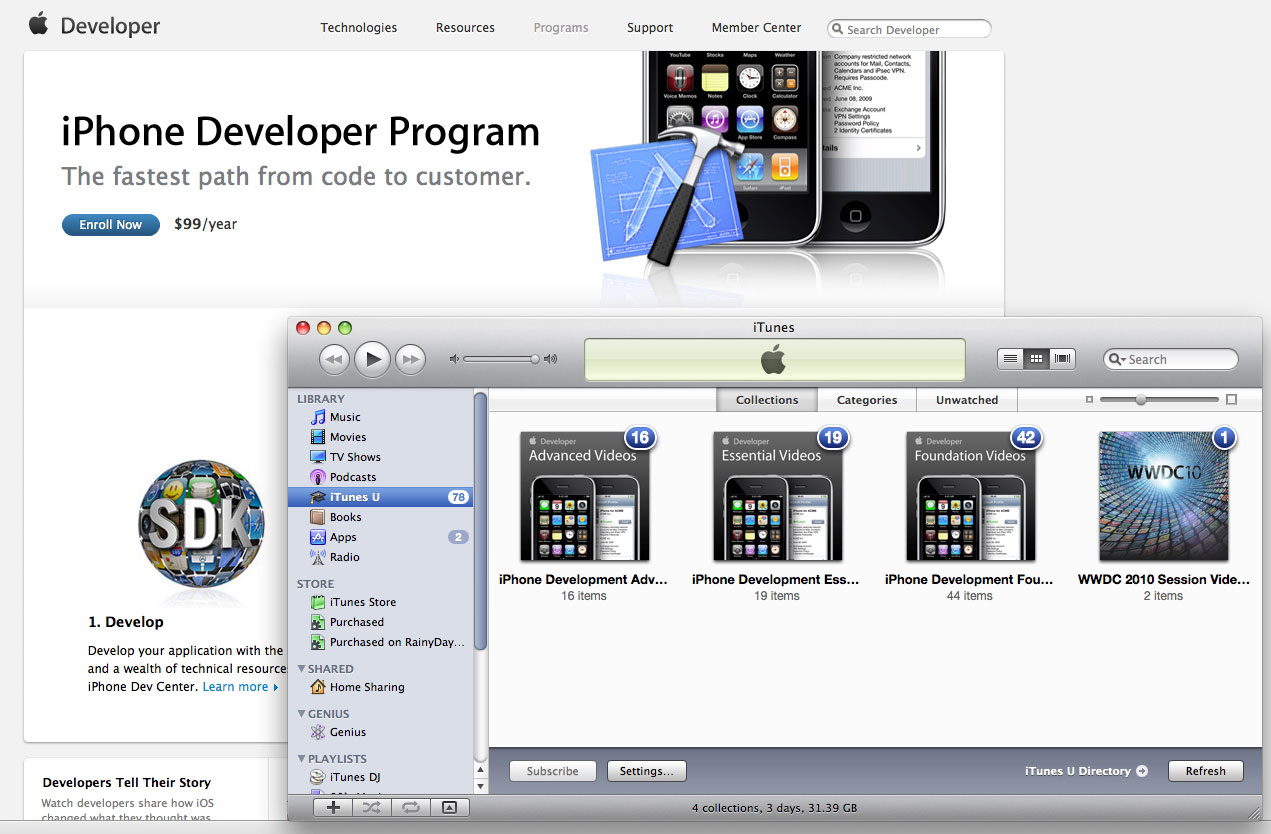Collapse the PLAYLISTS section triangle
The image size is (1271, 834).
(x=302, y=759)
